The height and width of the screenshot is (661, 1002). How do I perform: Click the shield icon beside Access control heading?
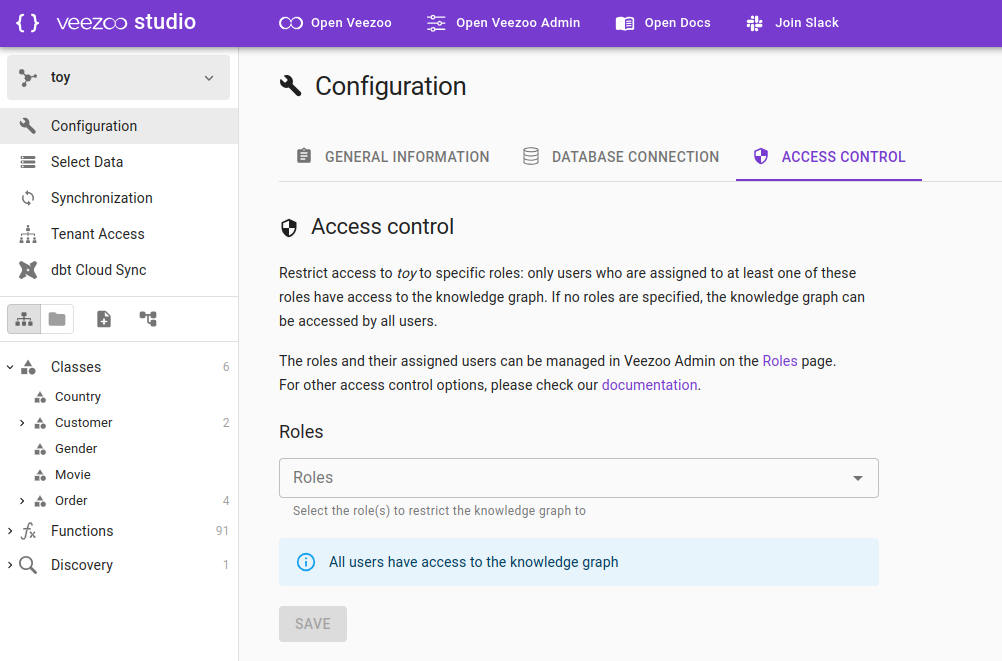point(289,228)
